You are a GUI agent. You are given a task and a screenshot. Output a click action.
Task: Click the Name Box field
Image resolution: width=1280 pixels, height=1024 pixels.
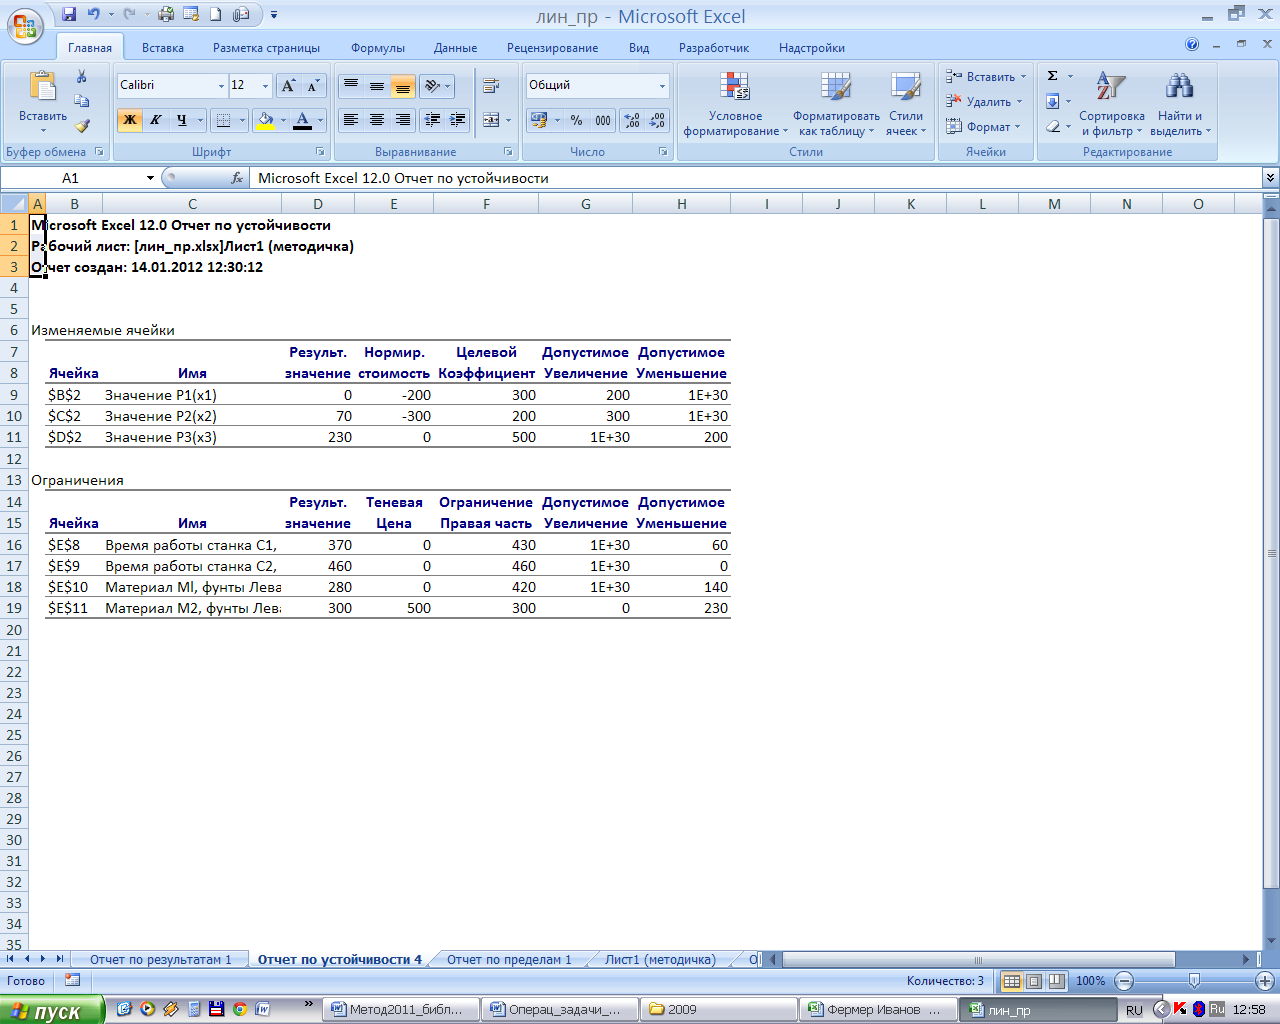click(72, 178)
